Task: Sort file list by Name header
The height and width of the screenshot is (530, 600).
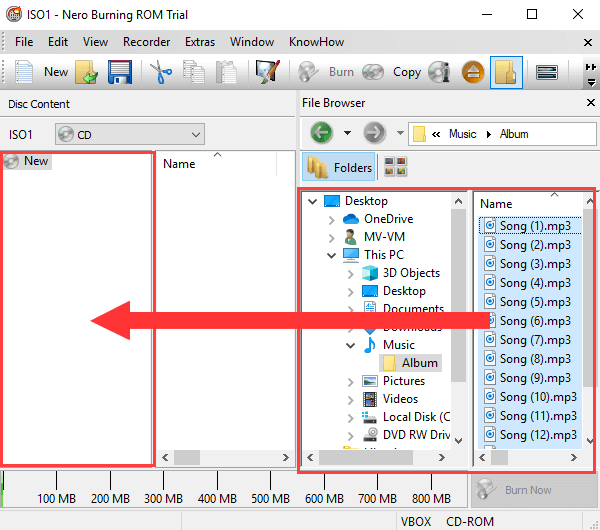Action: coord(528,204)
